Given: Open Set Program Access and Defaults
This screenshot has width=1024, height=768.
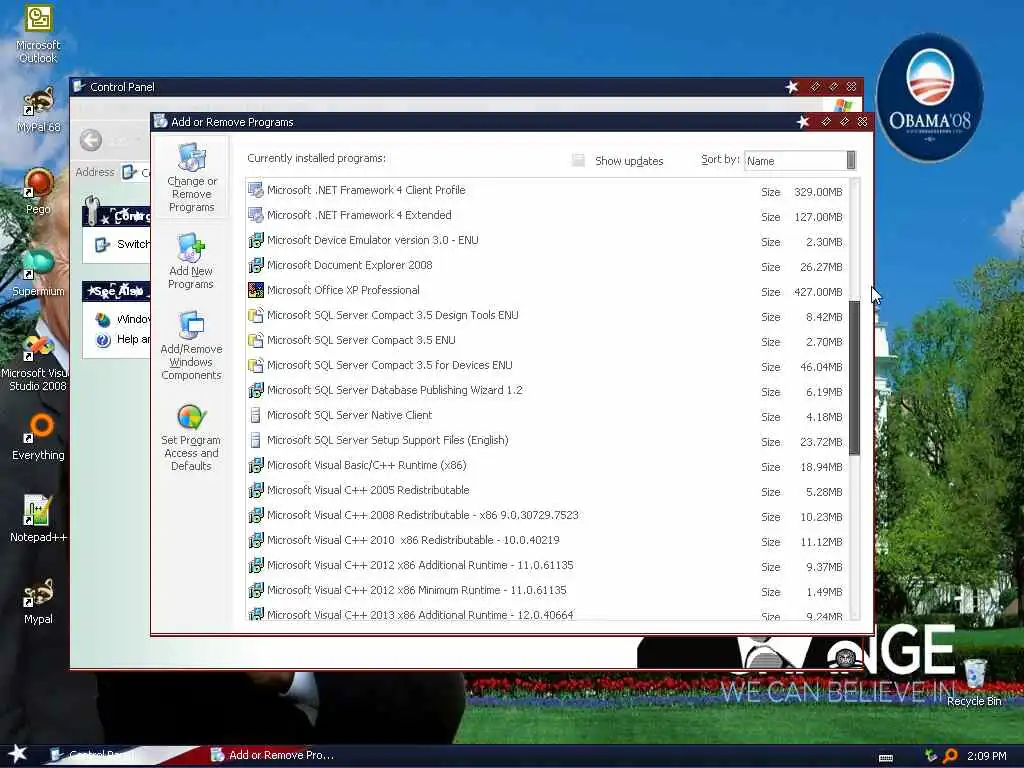Looking at the screenshot, I should (x=191, y=437).
